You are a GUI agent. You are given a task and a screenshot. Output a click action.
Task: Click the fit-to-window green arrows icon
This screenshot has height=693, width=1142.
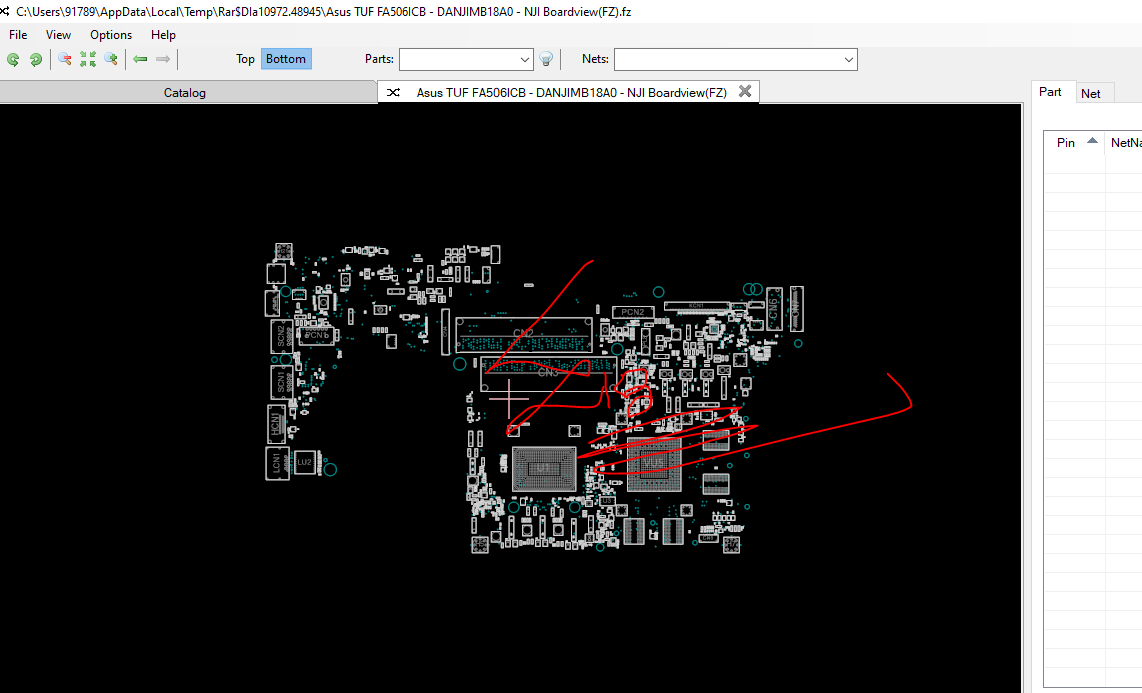(x=88, y=60)
